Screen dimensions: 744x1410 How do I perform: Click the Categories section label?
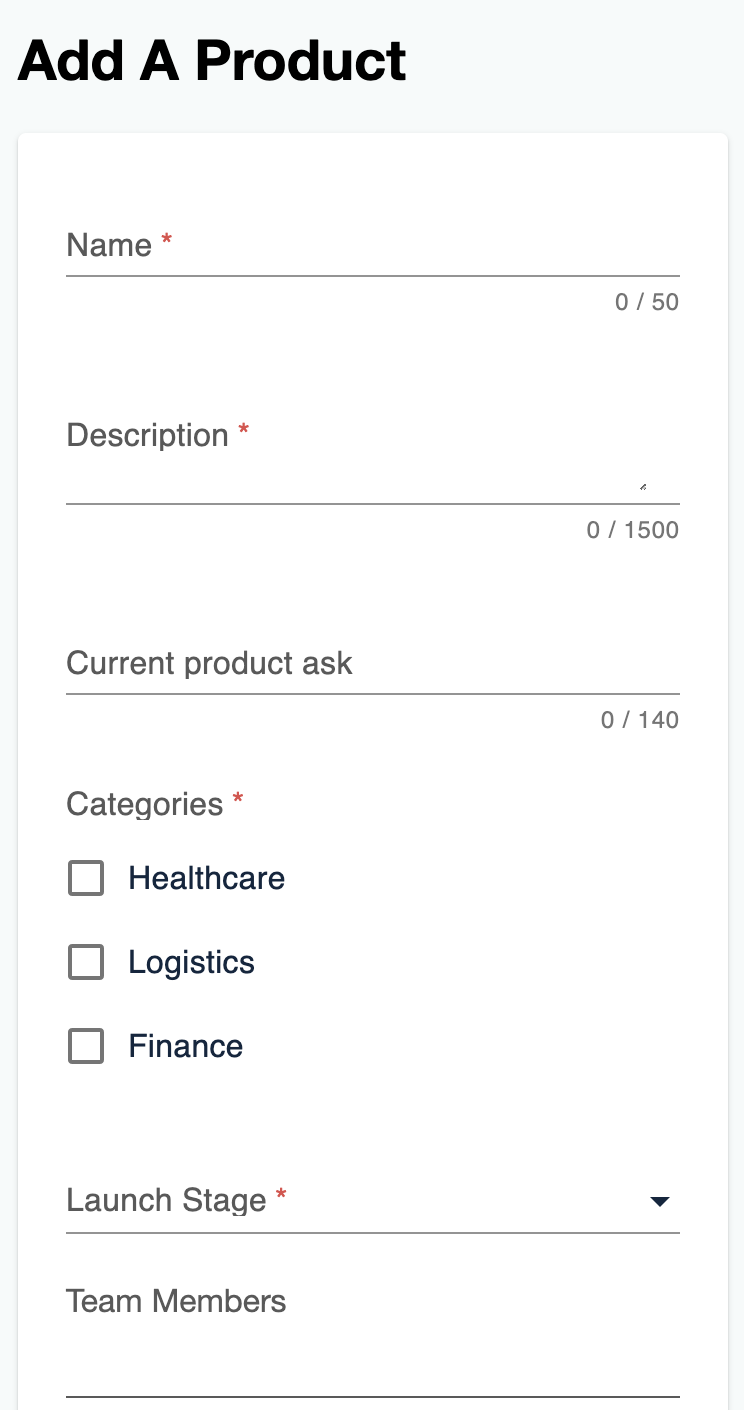tap(144, 804)
